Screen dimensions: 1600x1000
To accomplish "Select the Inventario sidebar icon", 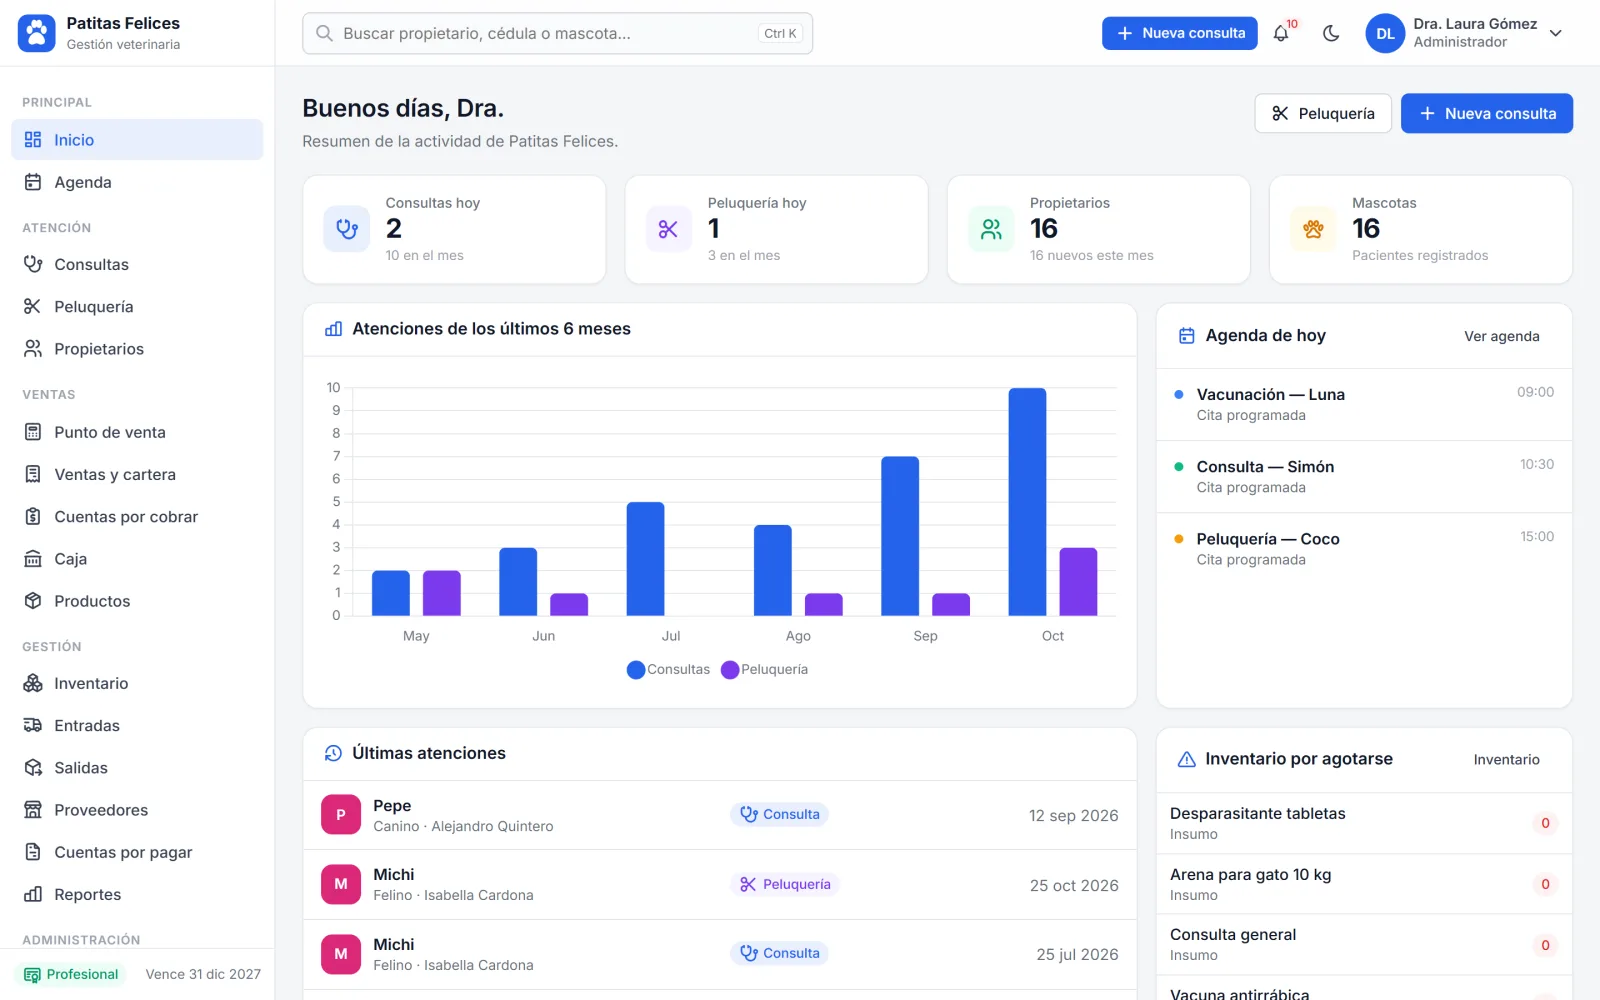I will (x=33, y=683).
